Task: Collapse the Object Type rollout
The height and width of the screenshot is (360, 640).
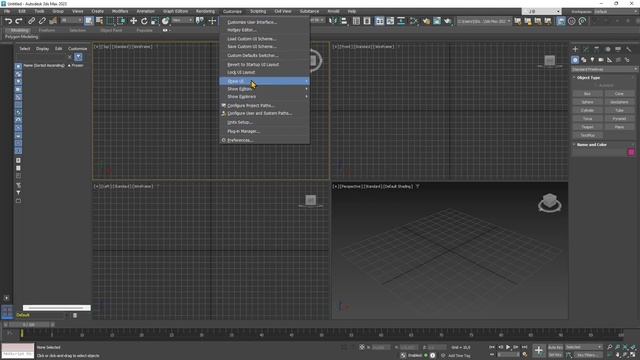Action: (588, 78)
